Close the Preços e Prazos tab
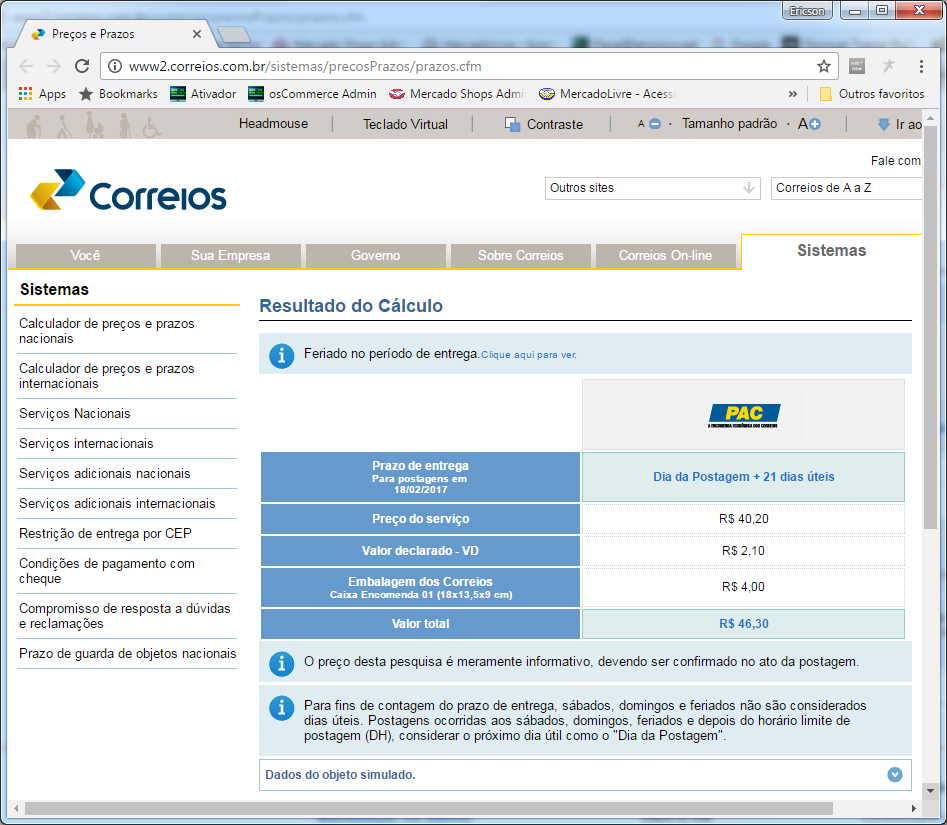This screenshot has height=825, width=947. coord(197,34)
